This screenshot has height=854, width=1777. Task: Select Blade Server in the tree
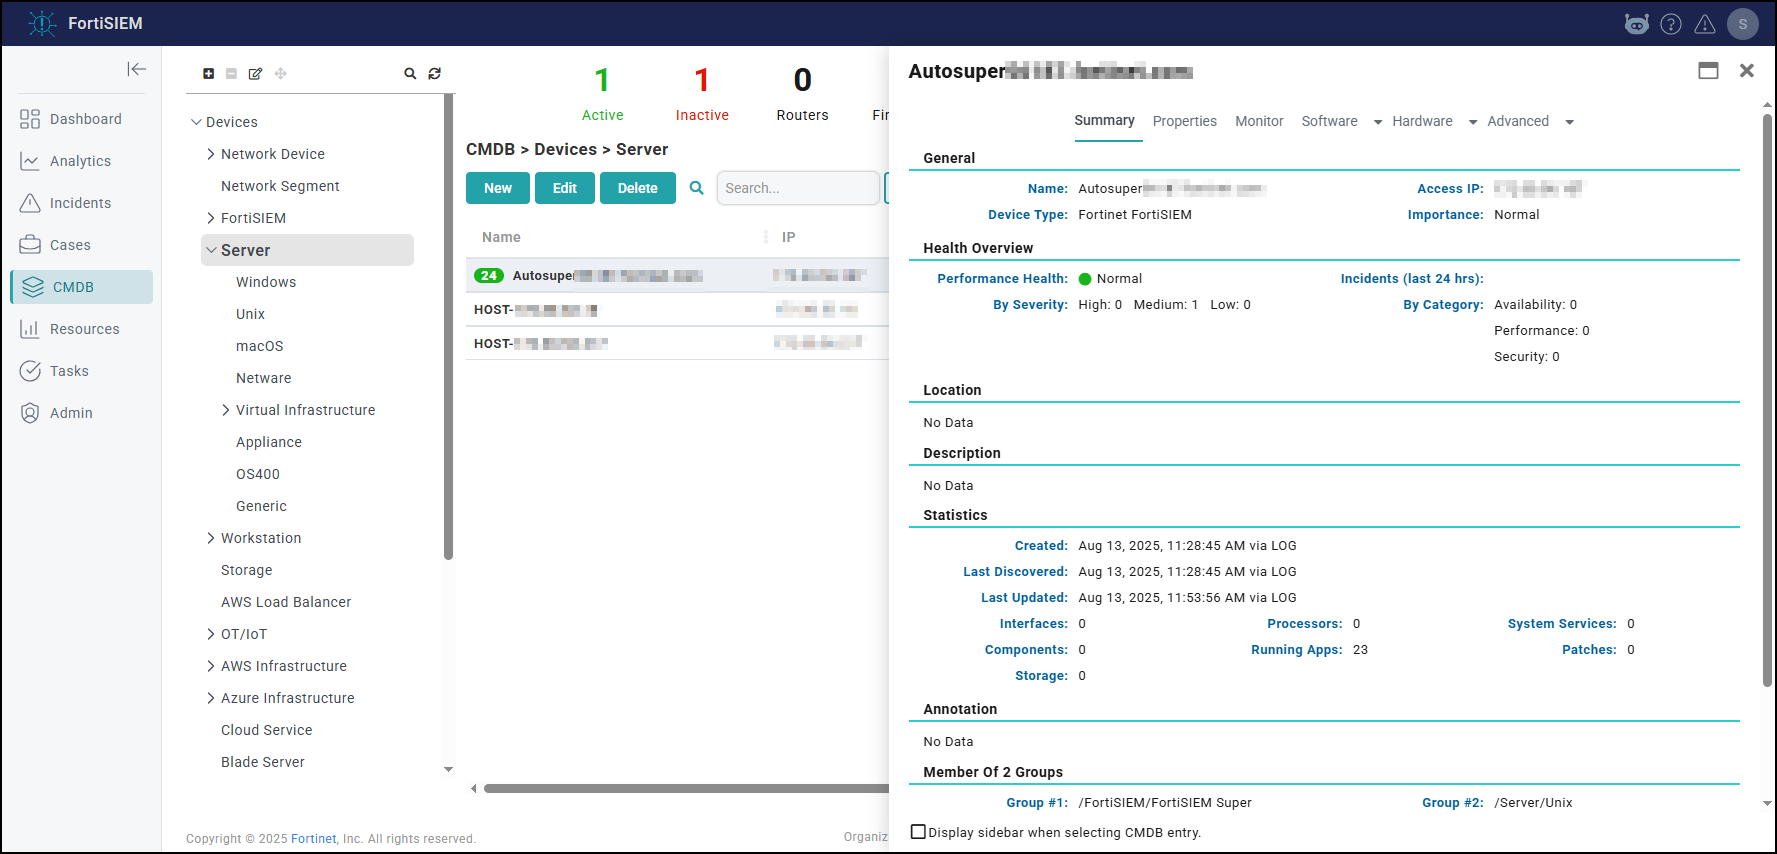coord(263,762)
